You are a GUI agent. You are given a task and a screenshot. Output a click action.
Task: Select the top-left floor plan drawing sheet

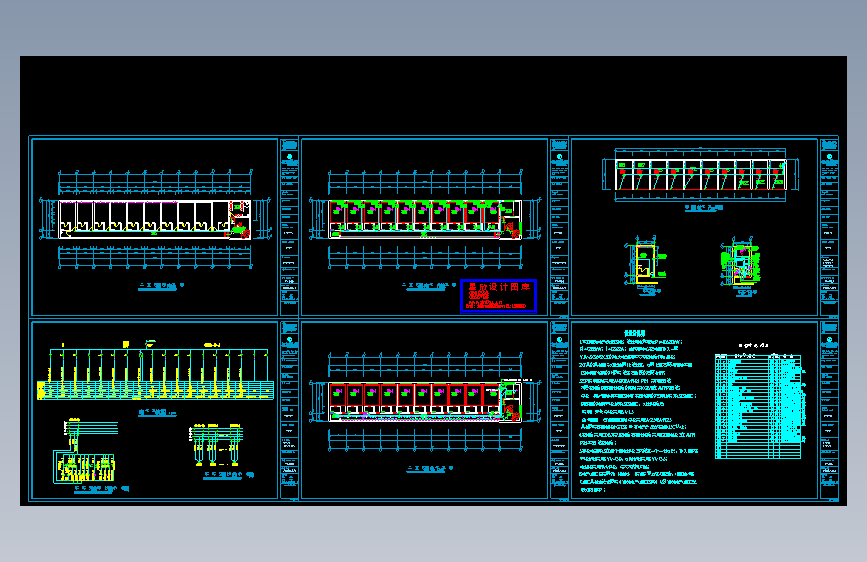[155, 227]
